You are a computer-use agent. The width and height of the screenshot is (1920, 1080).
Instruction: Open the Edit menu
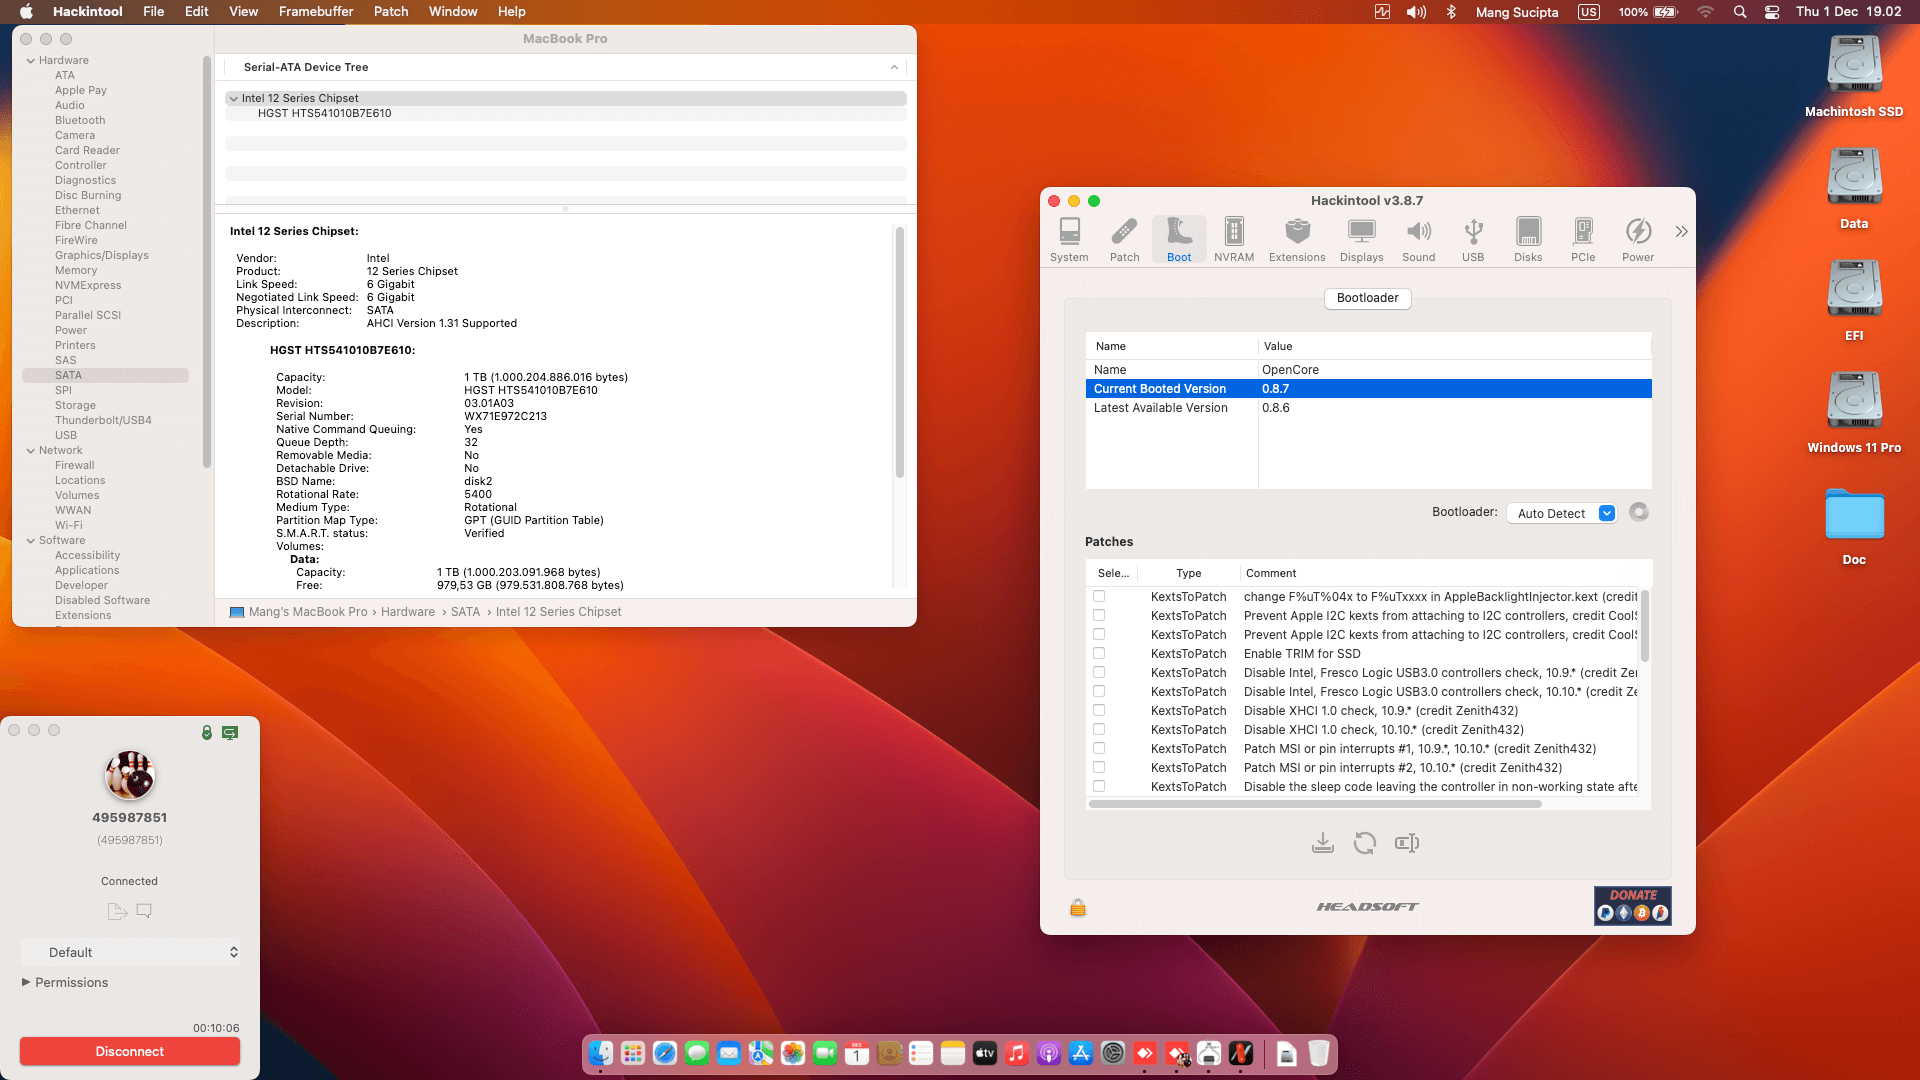pyautogui.click(x=197, y=12)
